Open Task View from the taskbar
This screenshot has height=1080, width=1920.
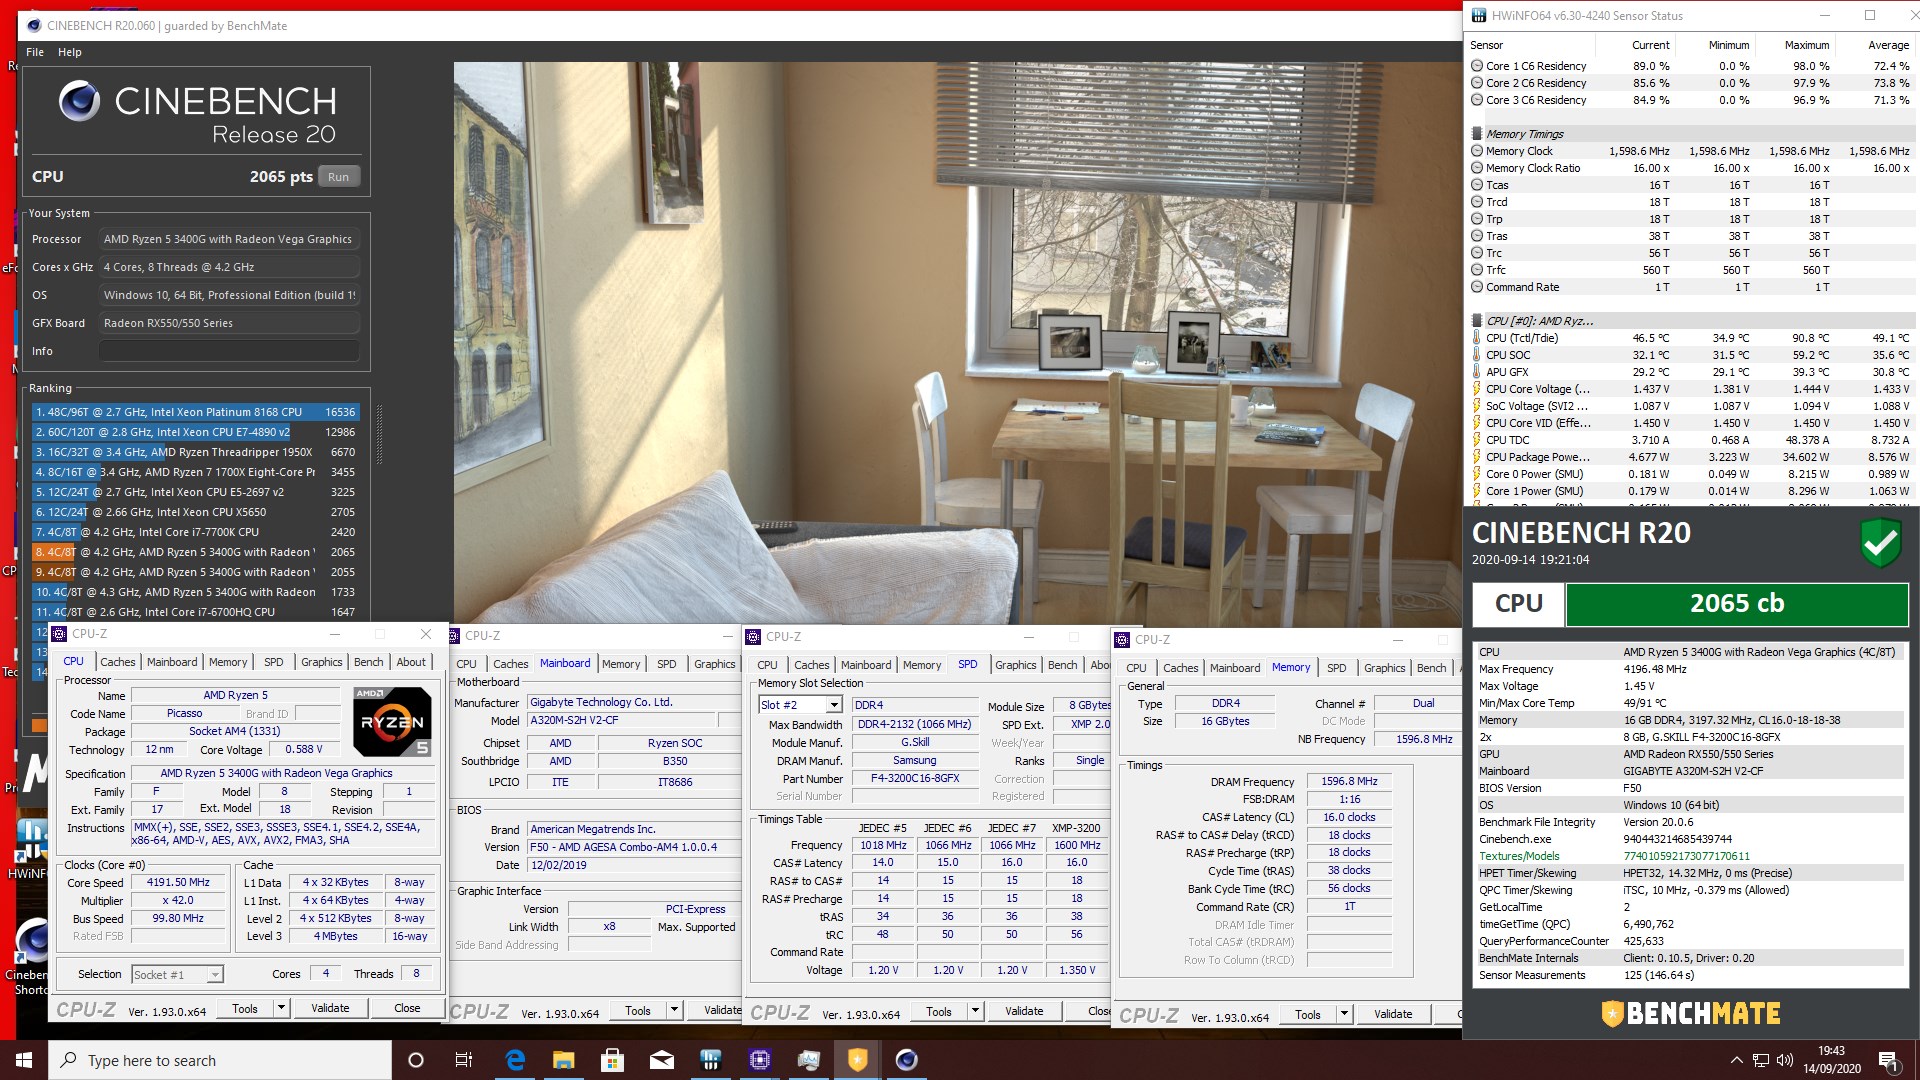(x=464, y=1060)
